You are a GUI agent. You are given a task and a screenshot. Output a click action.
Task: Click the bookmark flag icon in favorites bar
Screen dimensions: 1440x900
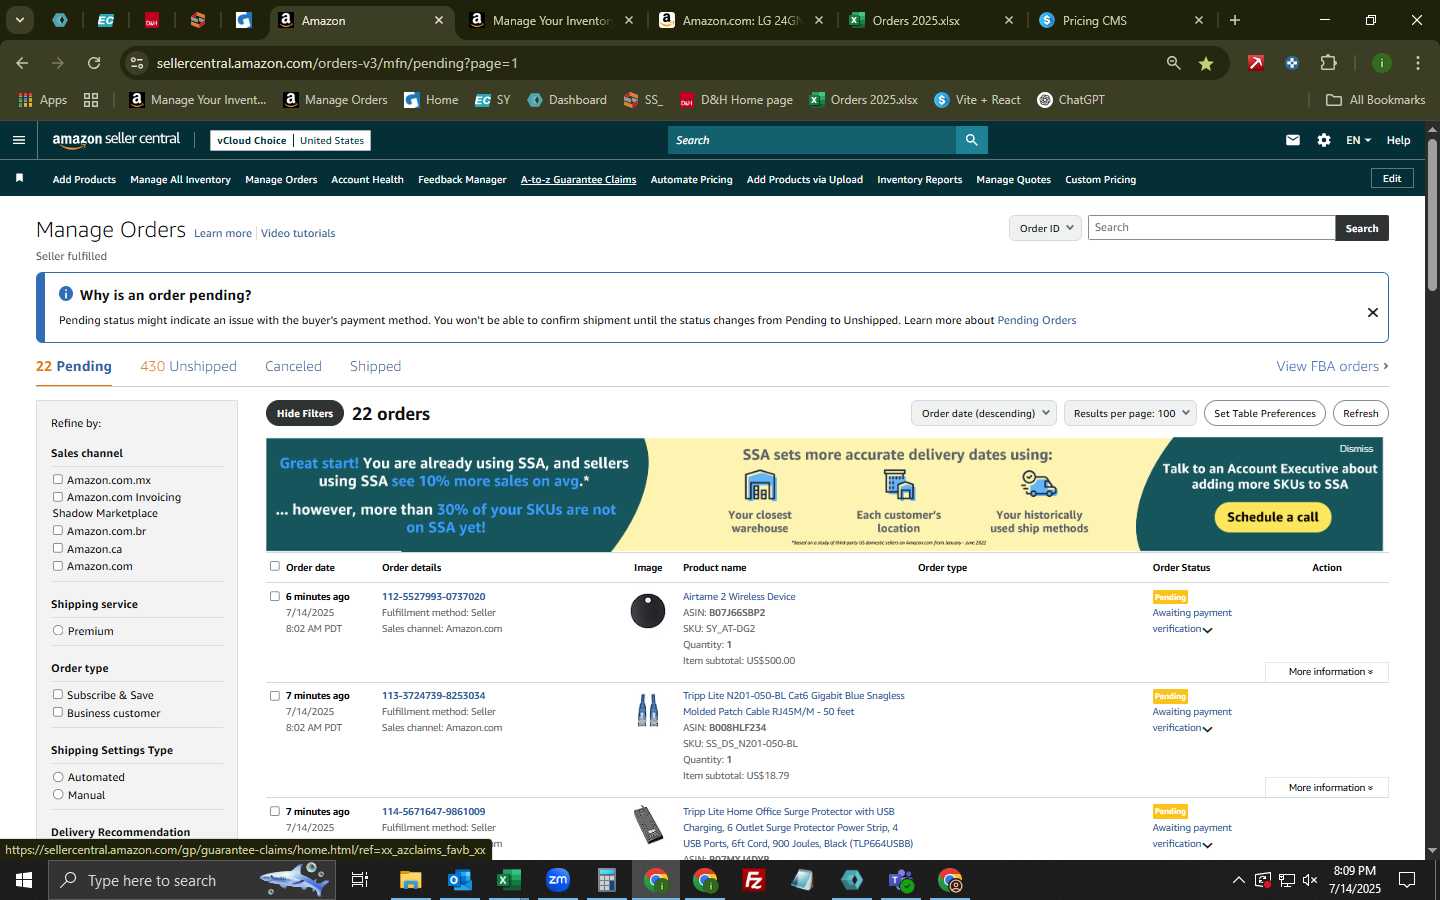click(x=19, y=179)
